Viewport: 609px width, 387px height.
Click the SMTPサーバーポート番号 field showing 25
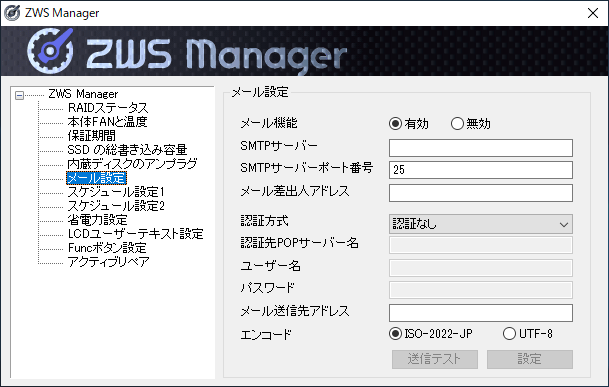coord(481,170)
